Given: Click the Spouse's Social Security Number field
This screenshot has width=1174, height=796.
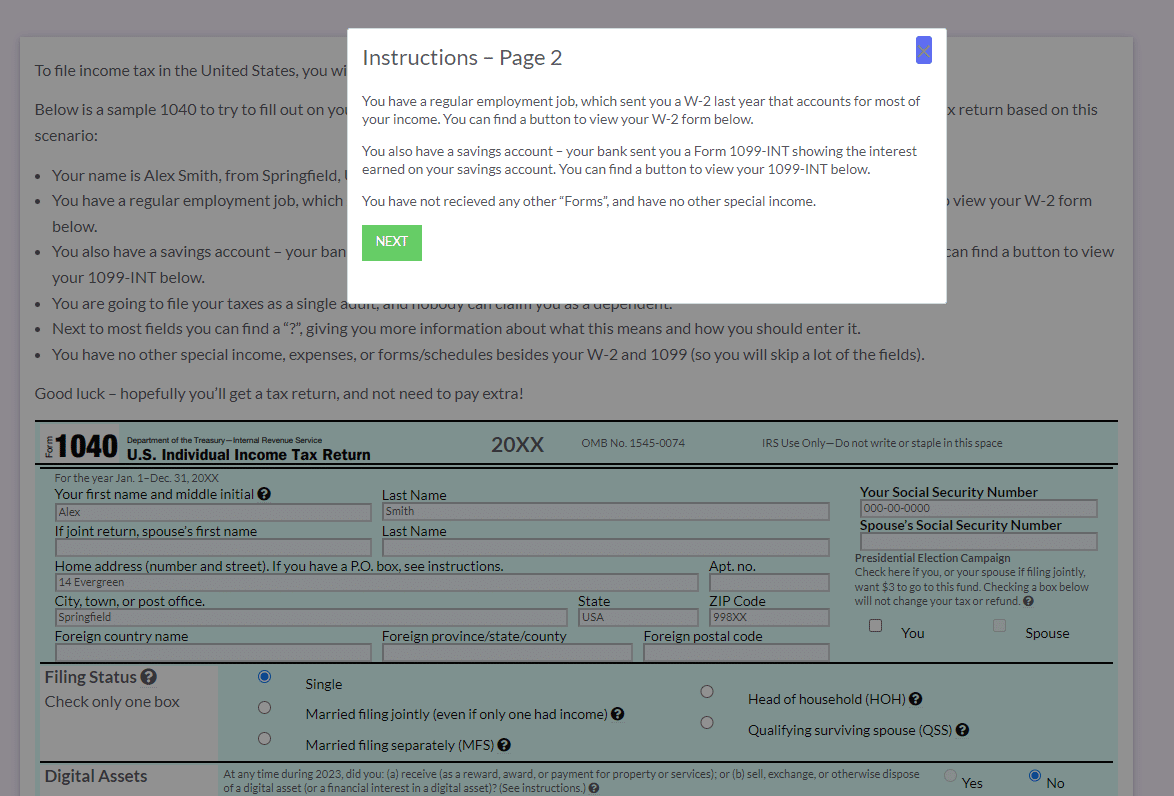Looking at the screenshot, I should click(x=978, y=541).
